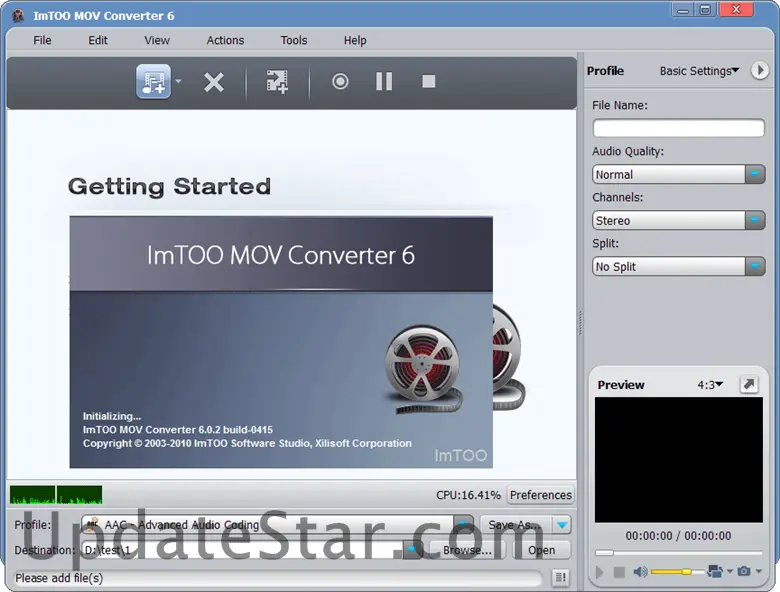Click the Remove (X) toolbar icon

coord(214,82)
